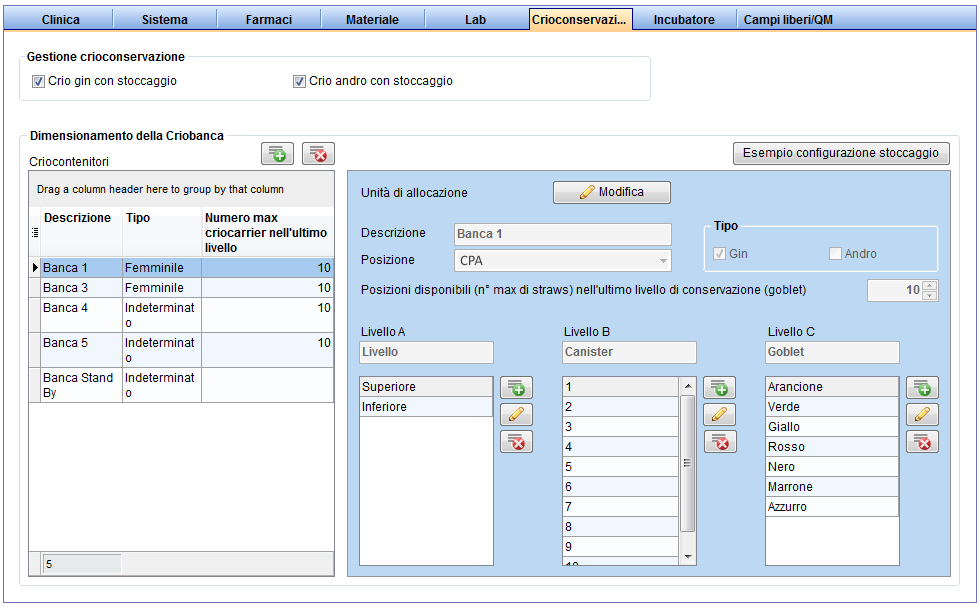This screenshot has height=607, width=980.
Task: Edit the selected Livello C goblet
Action: (x=922, y=414)
